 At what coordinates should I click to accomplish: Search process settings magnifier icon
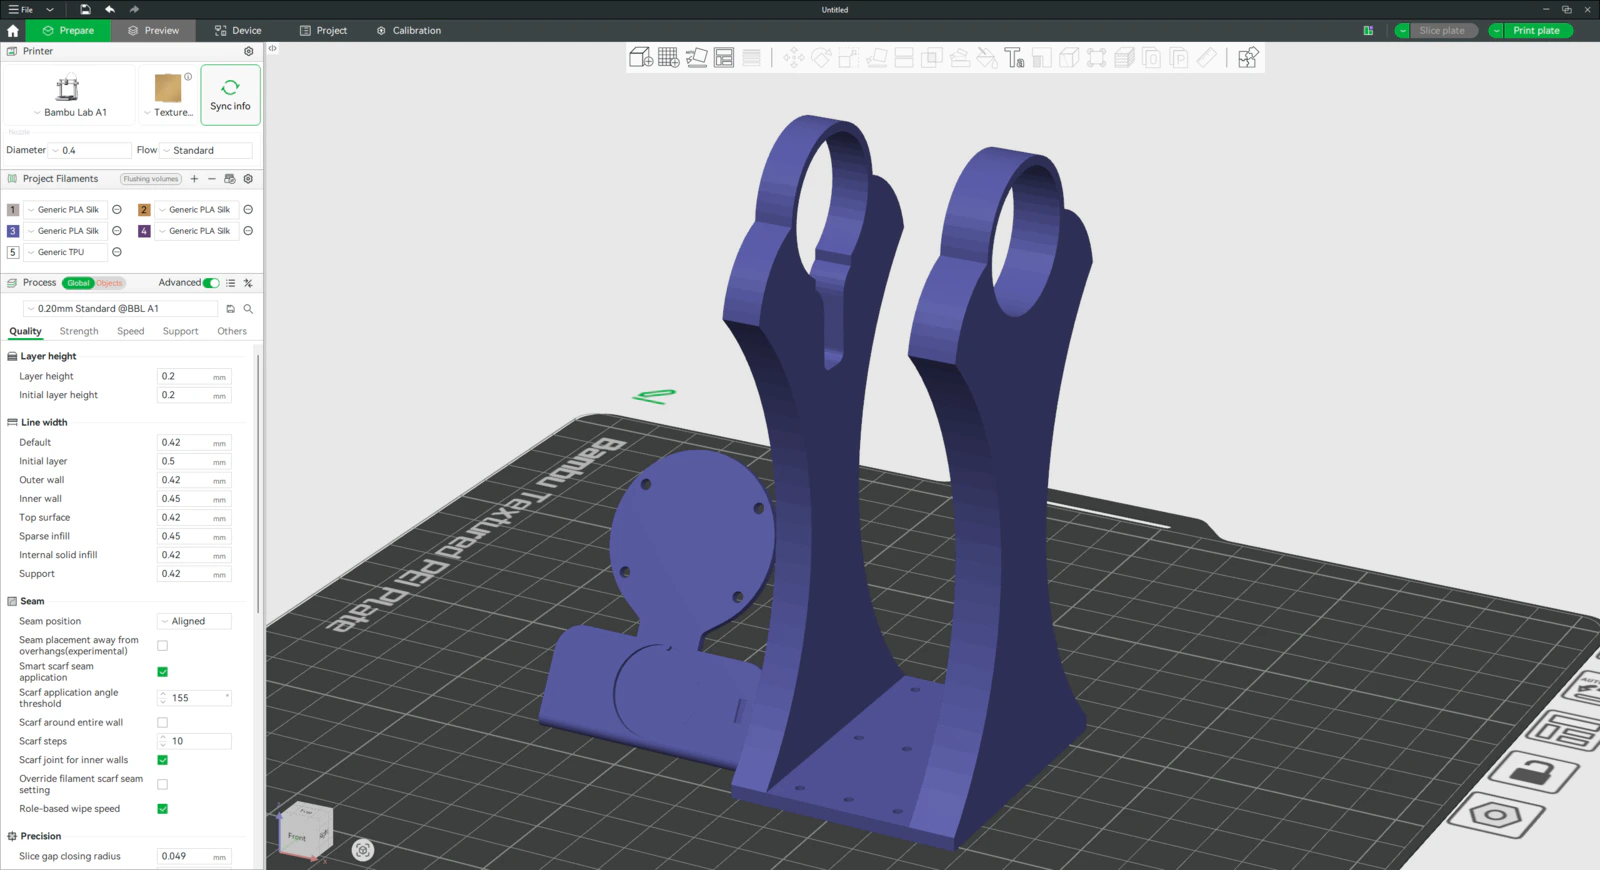(248, 309)
